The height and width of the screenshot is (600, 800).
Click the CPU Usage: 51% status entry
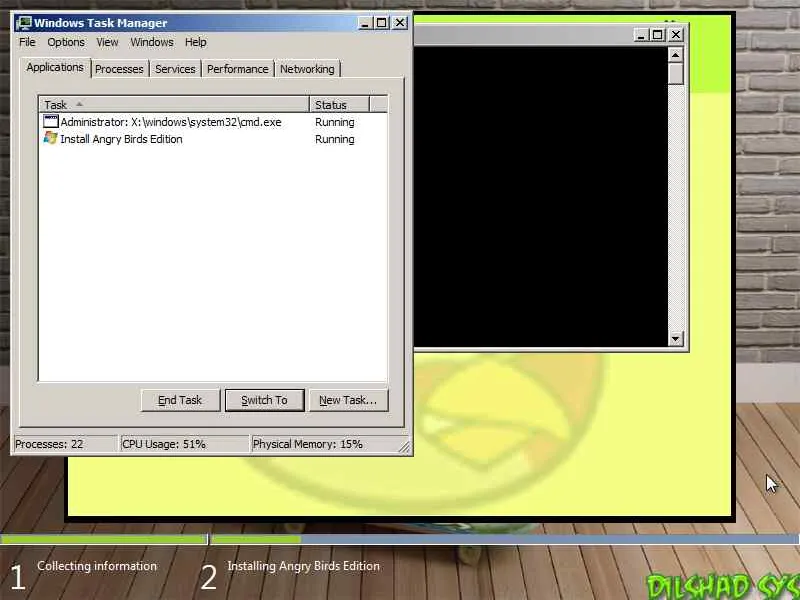184,444
